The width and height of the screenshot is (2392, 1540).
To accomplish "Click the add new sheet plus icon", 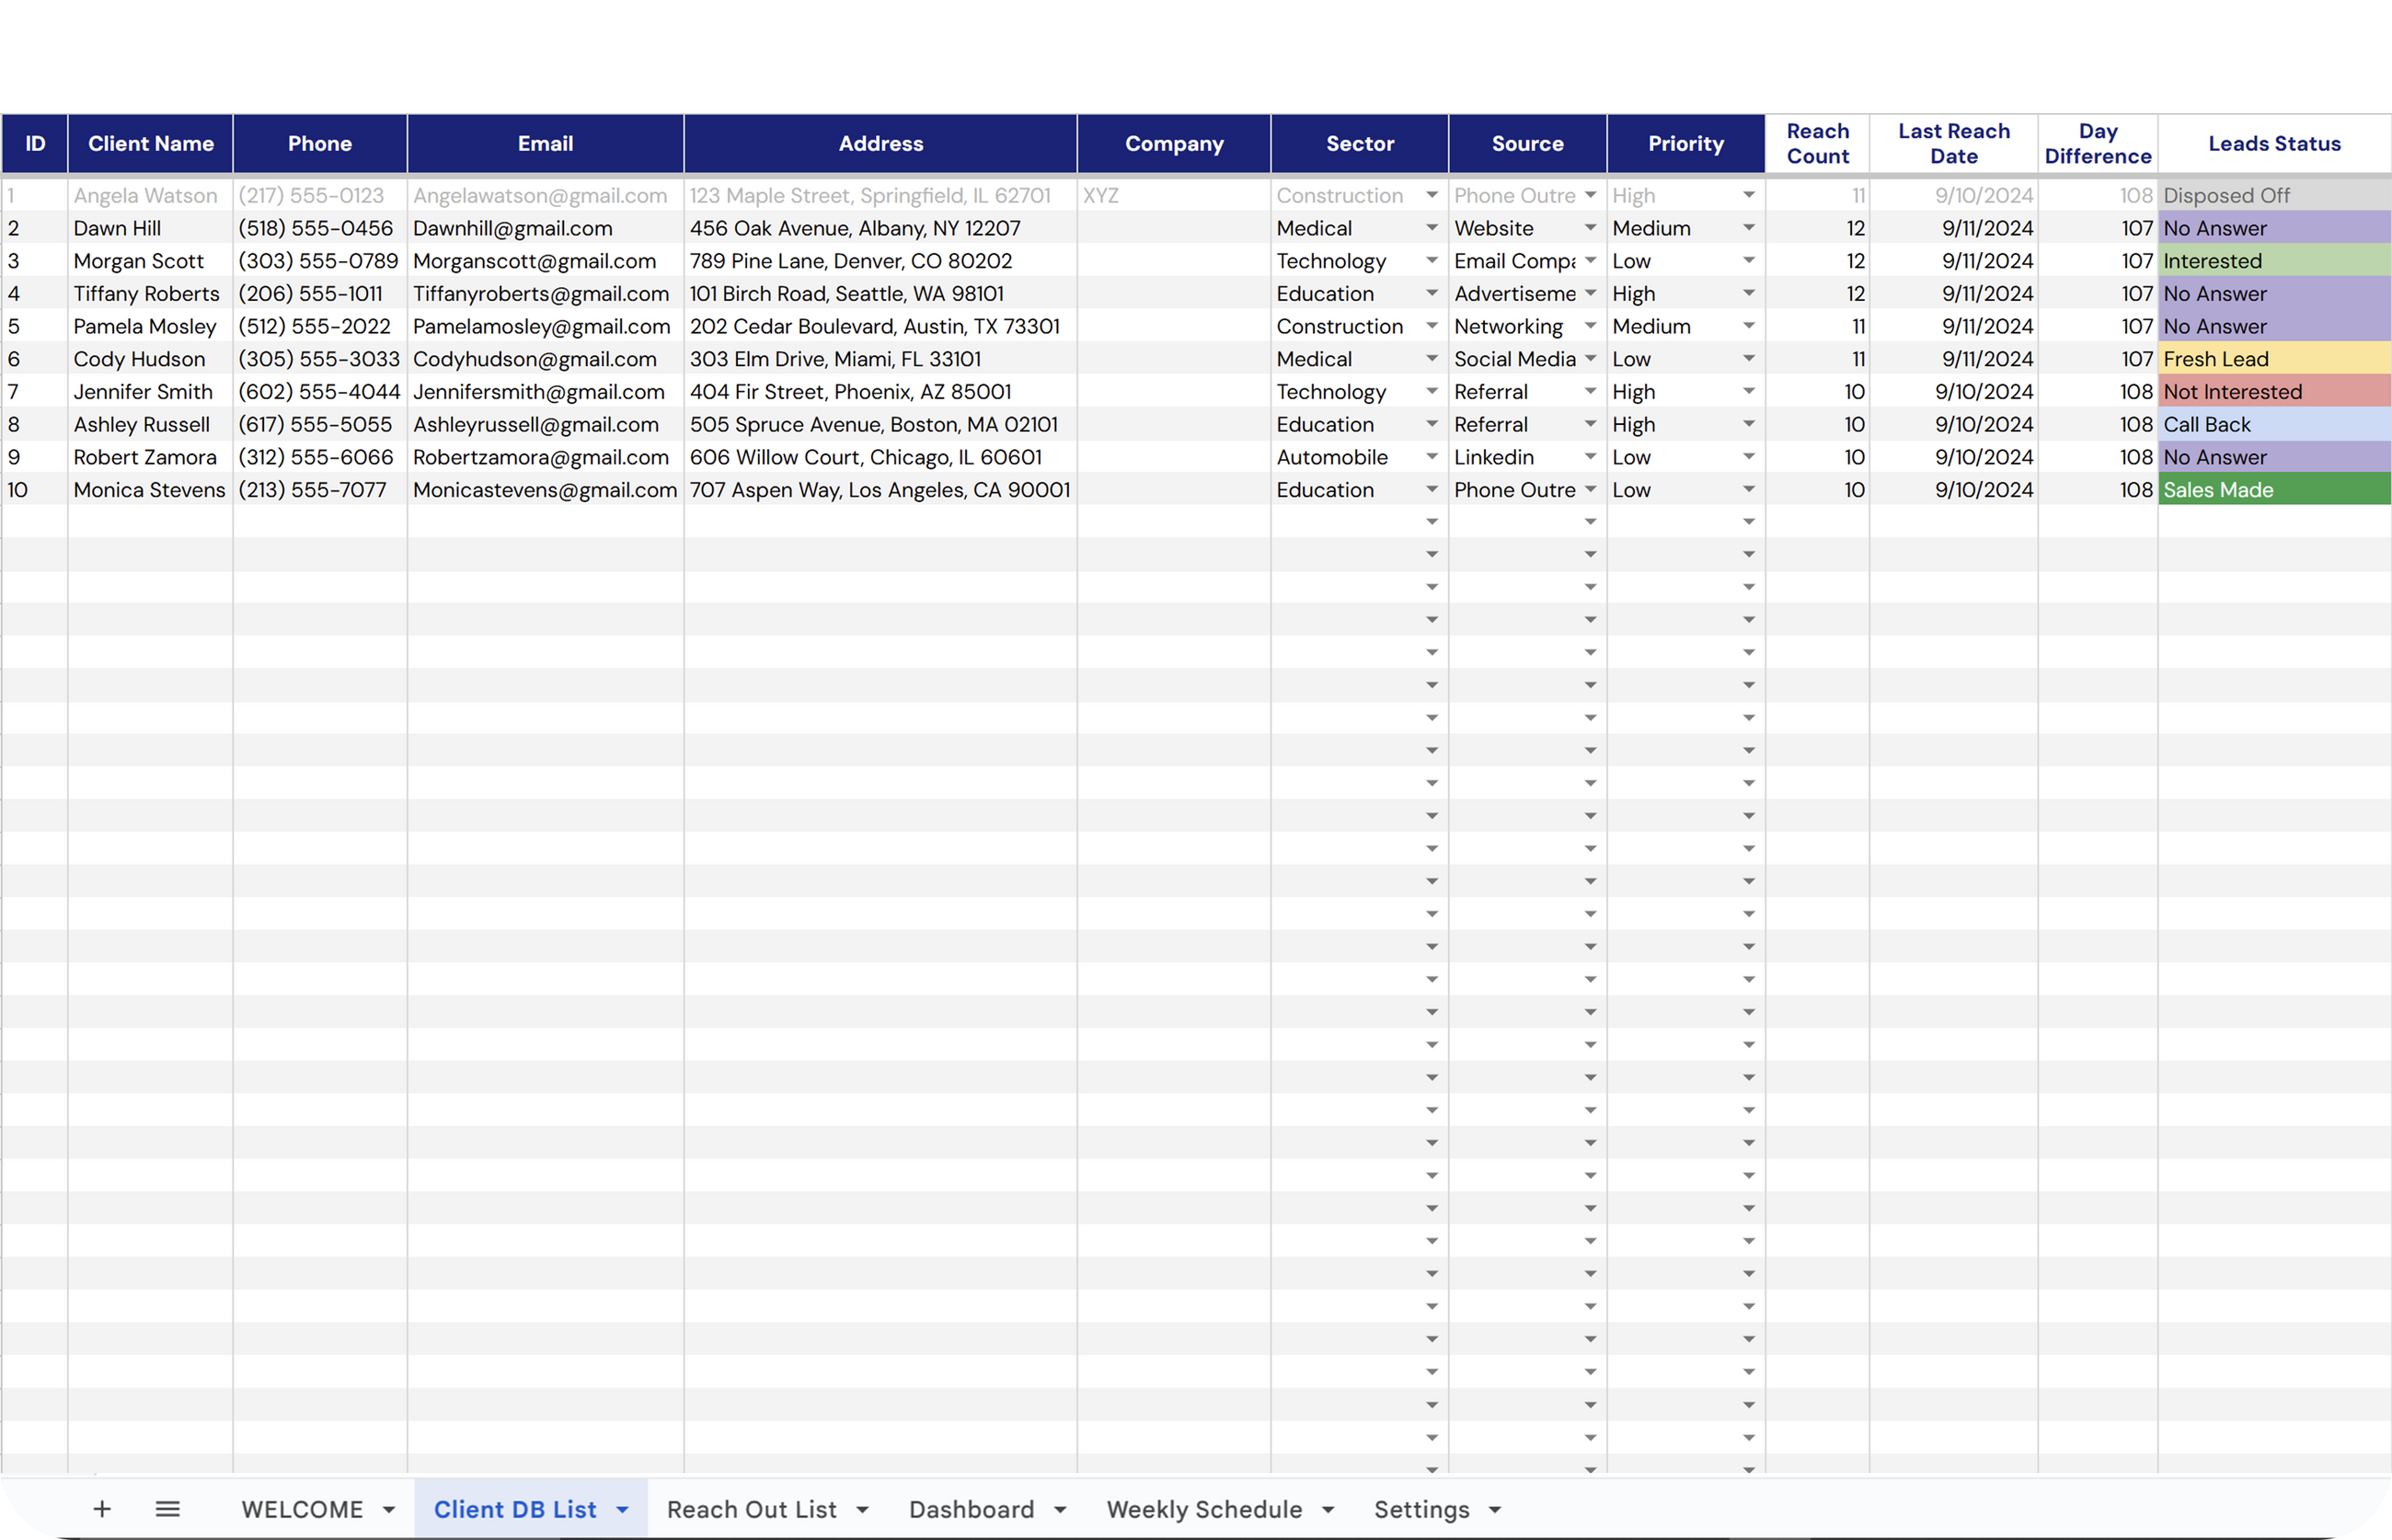I will 102,1509.
